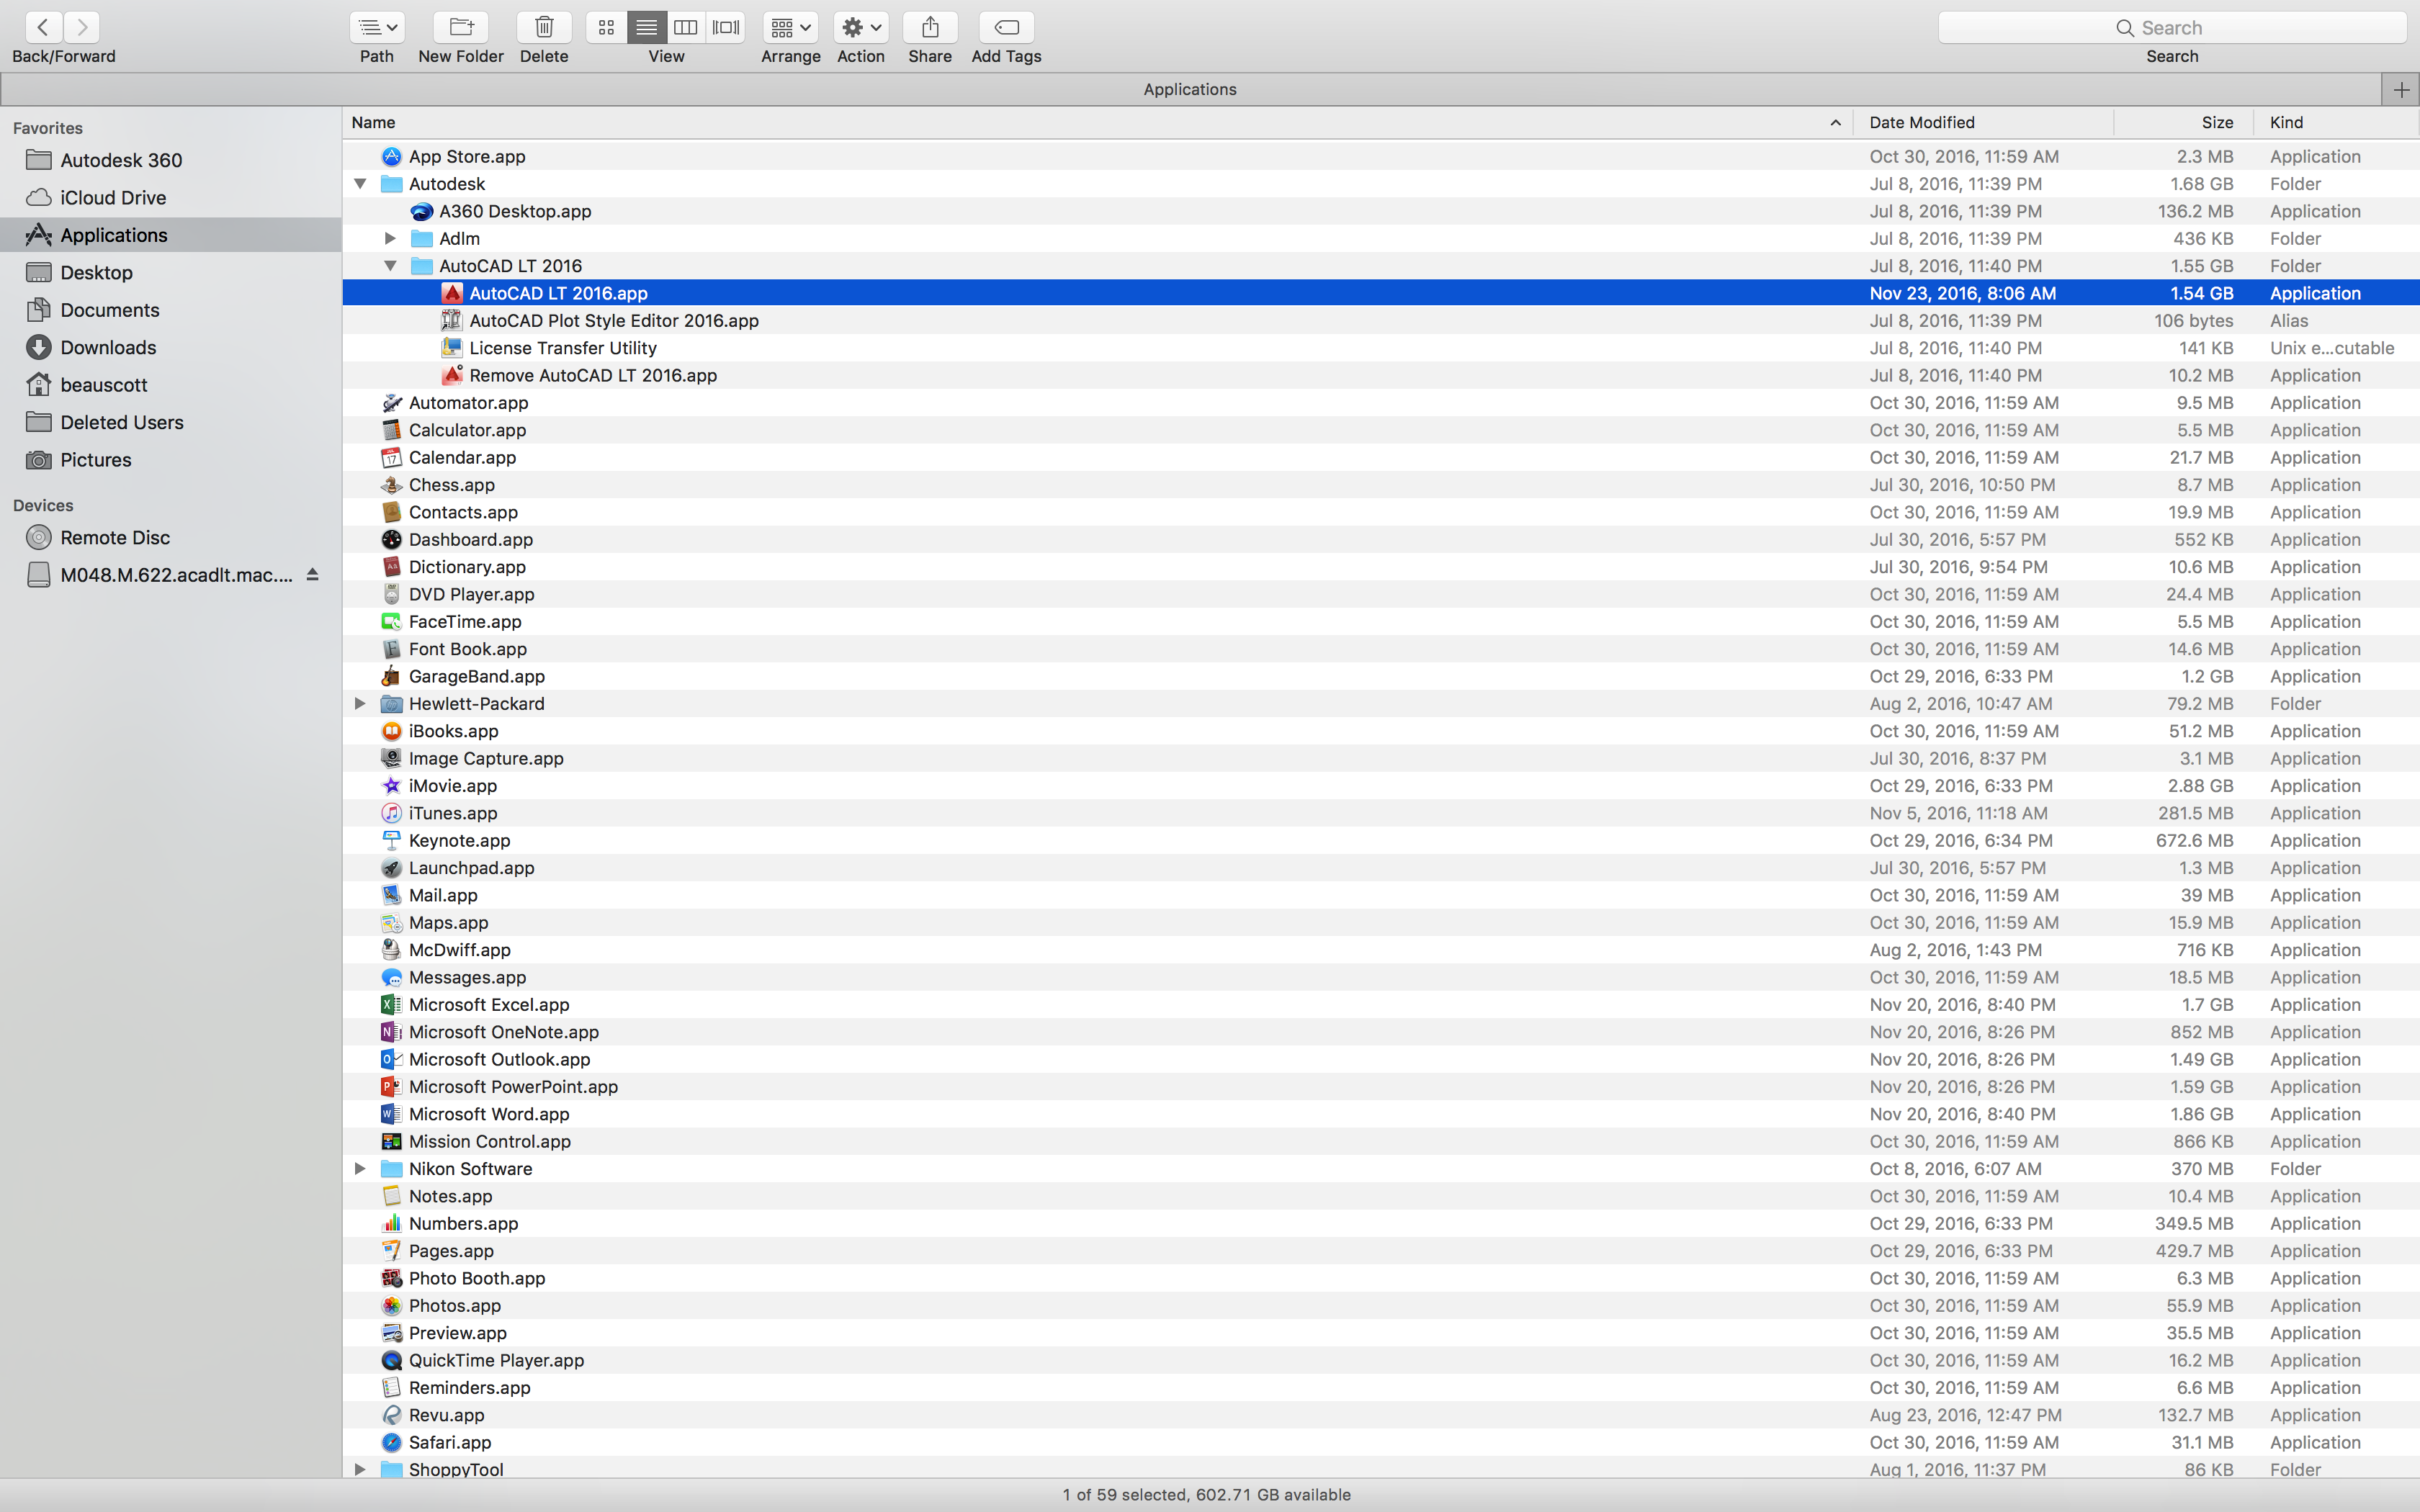Select the QuickTime Player.app icon
Screen dimensions: 2420x1512
point(391,1360)
